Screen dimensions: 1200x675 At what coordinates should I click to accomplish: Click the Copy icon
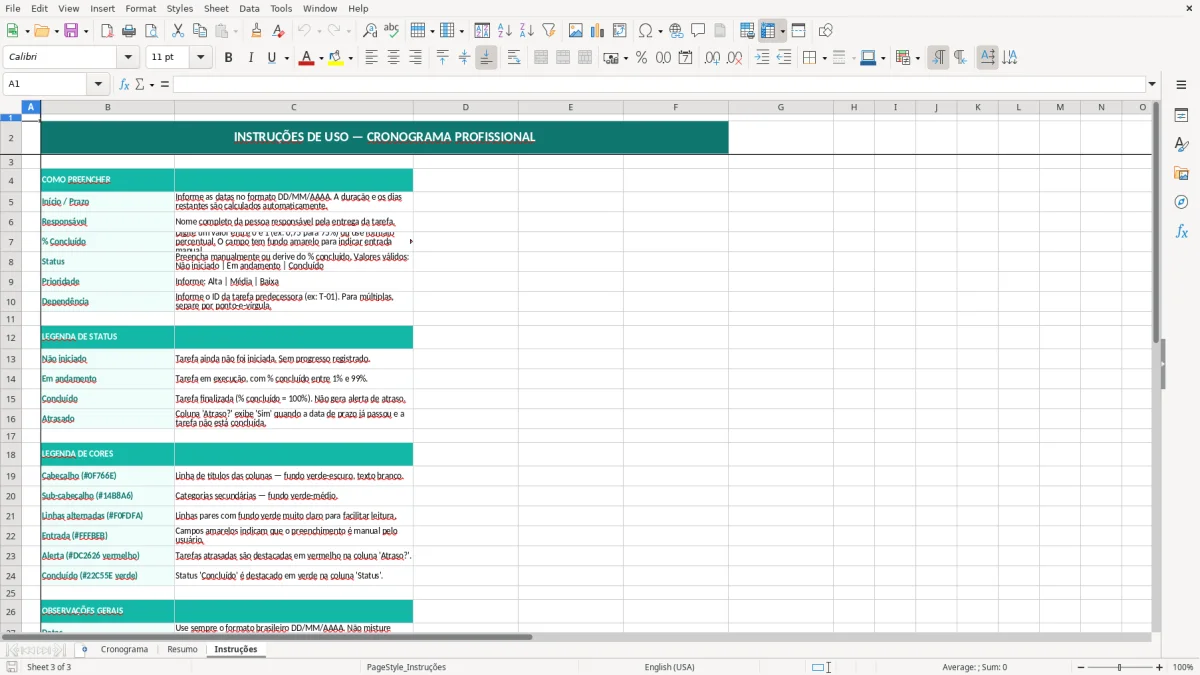tap(200, 31)
